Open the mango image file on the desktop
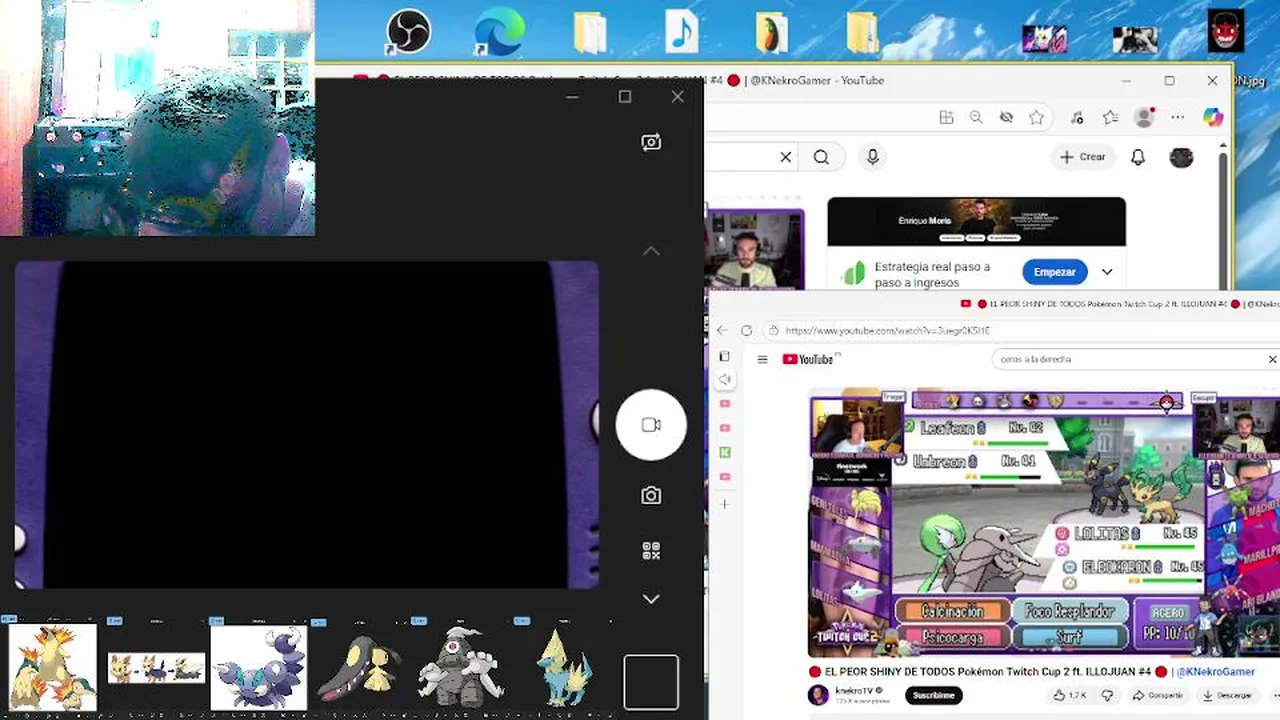1280x720 pixels. tap(771, 31)
